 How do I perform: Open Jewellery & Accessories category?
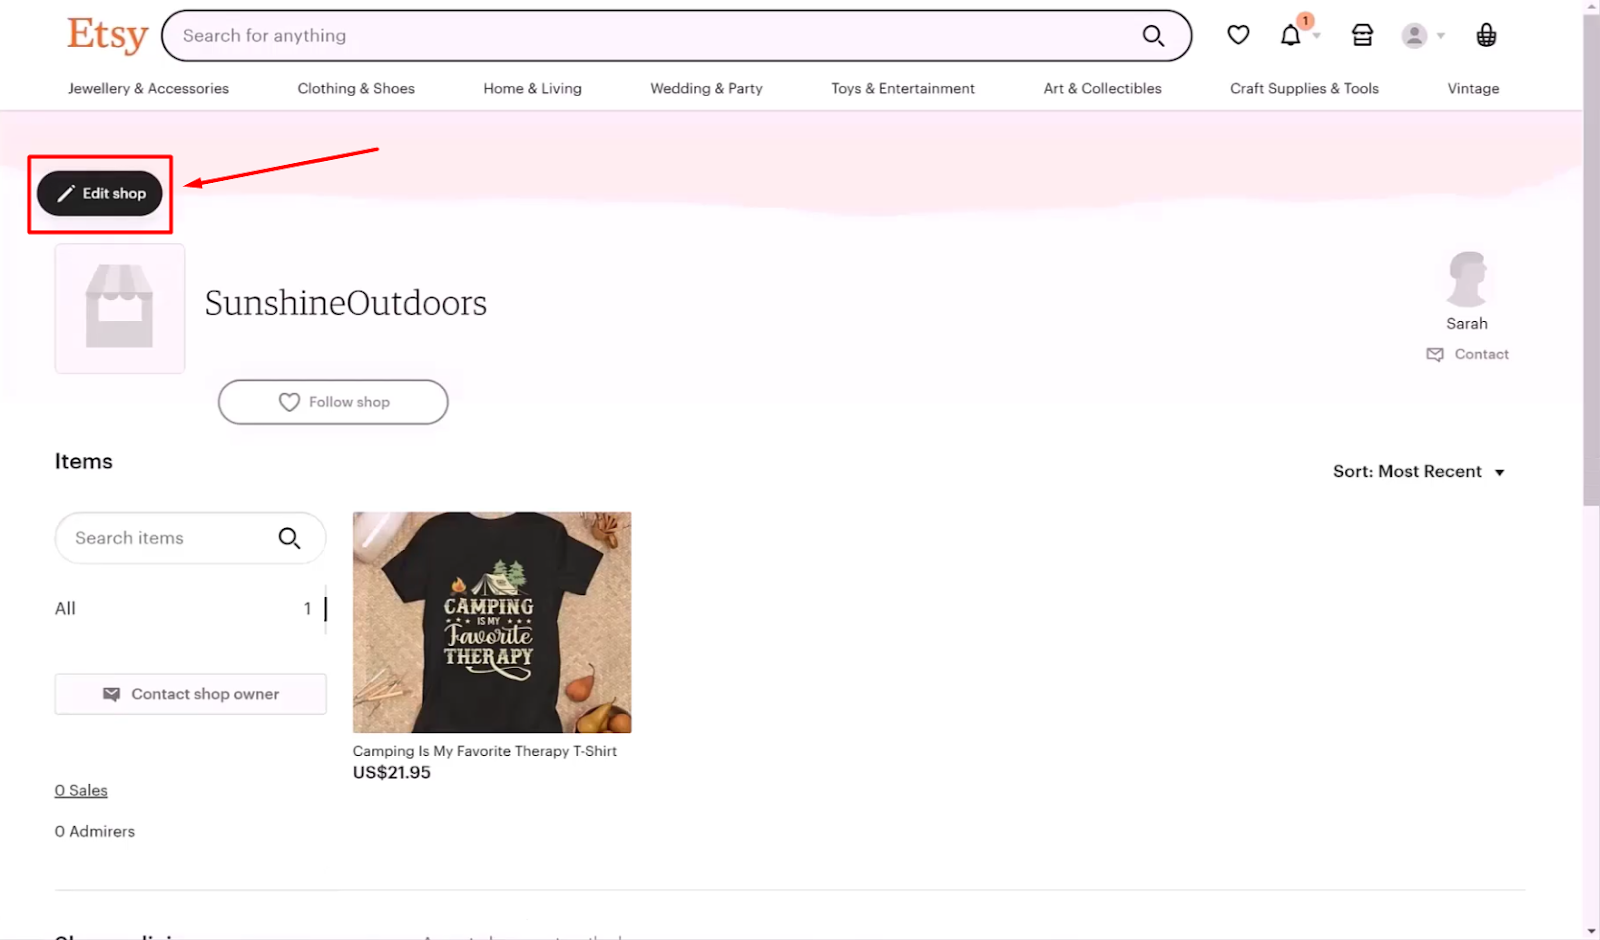tap(148, 88)
